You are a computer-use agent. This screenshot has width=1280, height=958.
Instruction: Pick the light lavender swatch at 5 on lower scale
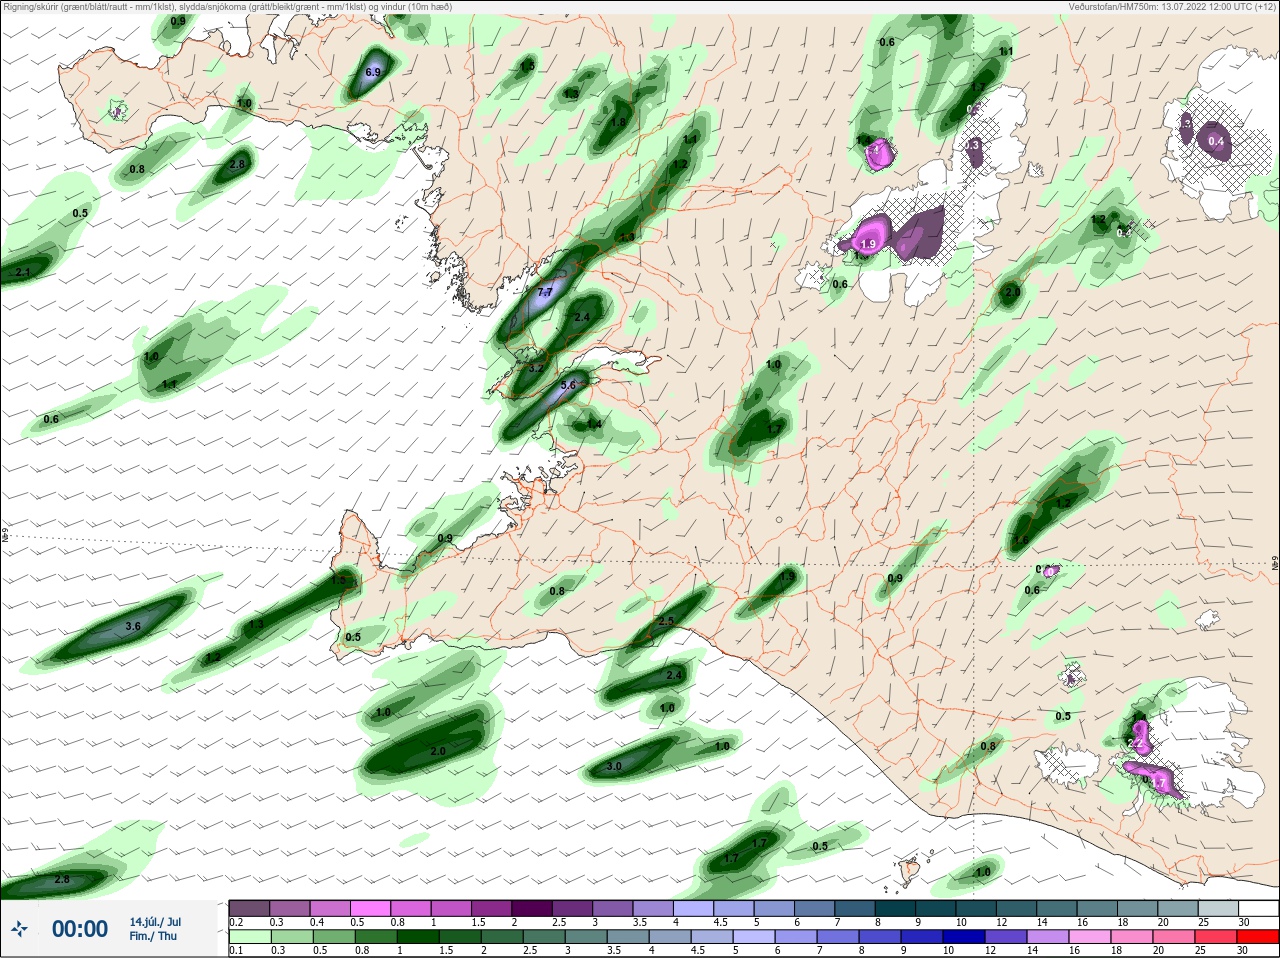pos(754,936)
